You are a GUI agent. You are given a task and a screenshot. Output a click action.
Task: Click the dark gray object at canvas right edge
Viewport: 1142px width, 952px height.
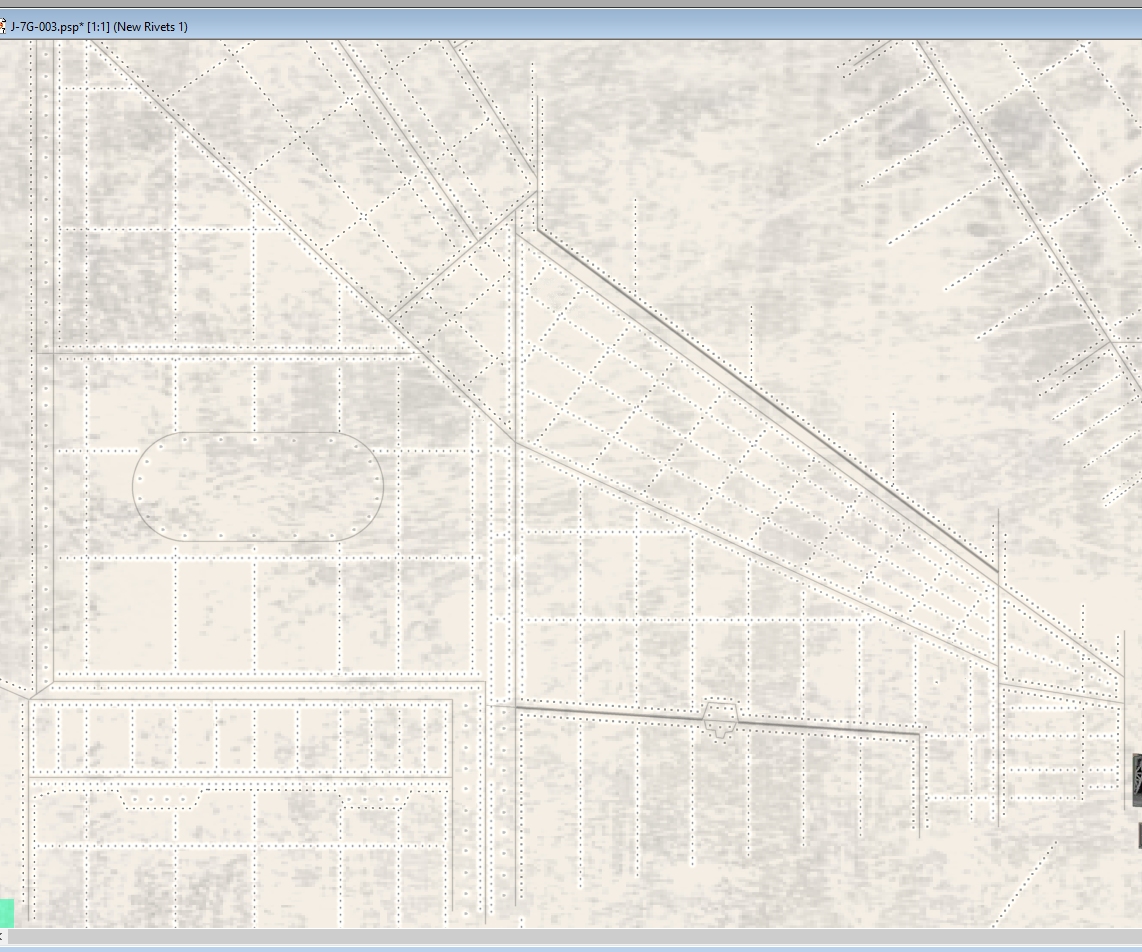tap(1136, 781)
